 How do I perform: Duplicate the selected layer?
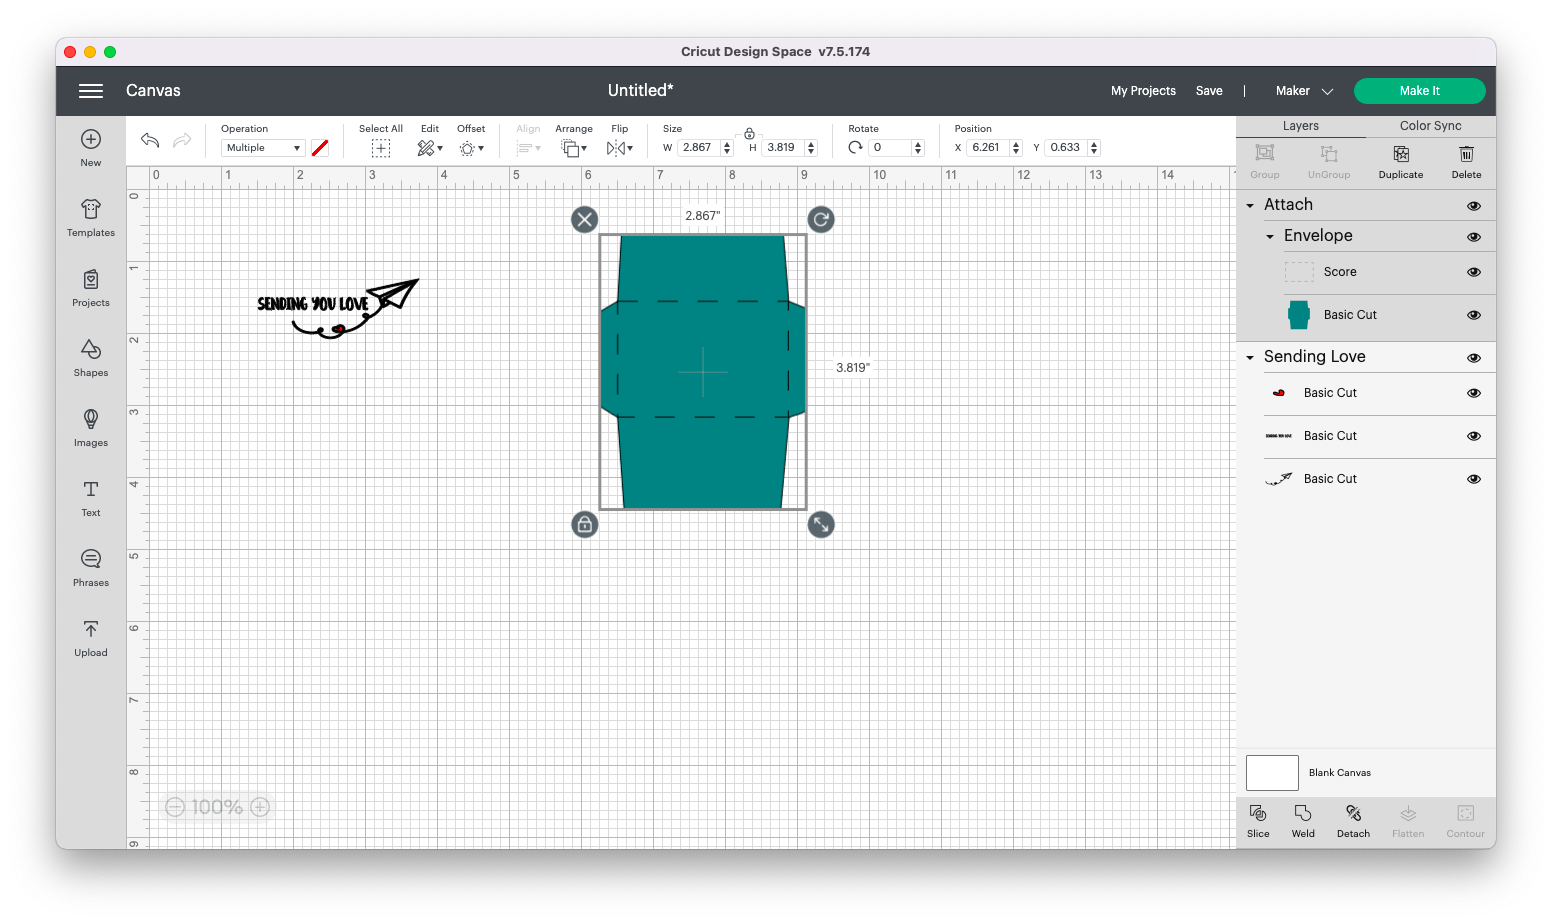coord(1400,160)
